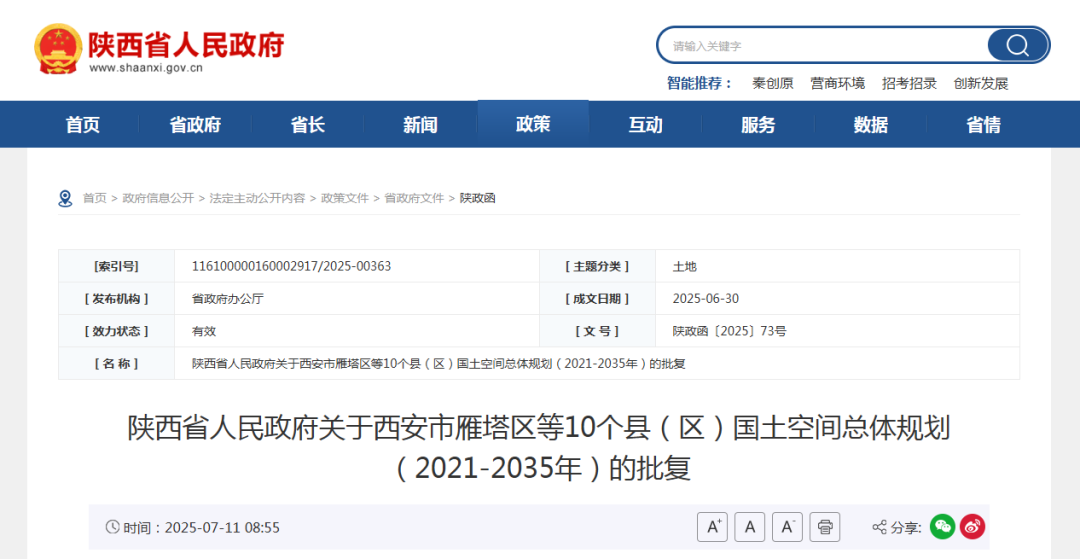The image size is (1080, 559).
Task: Open the 服务 navigation tab
Action: pos(758,125)
